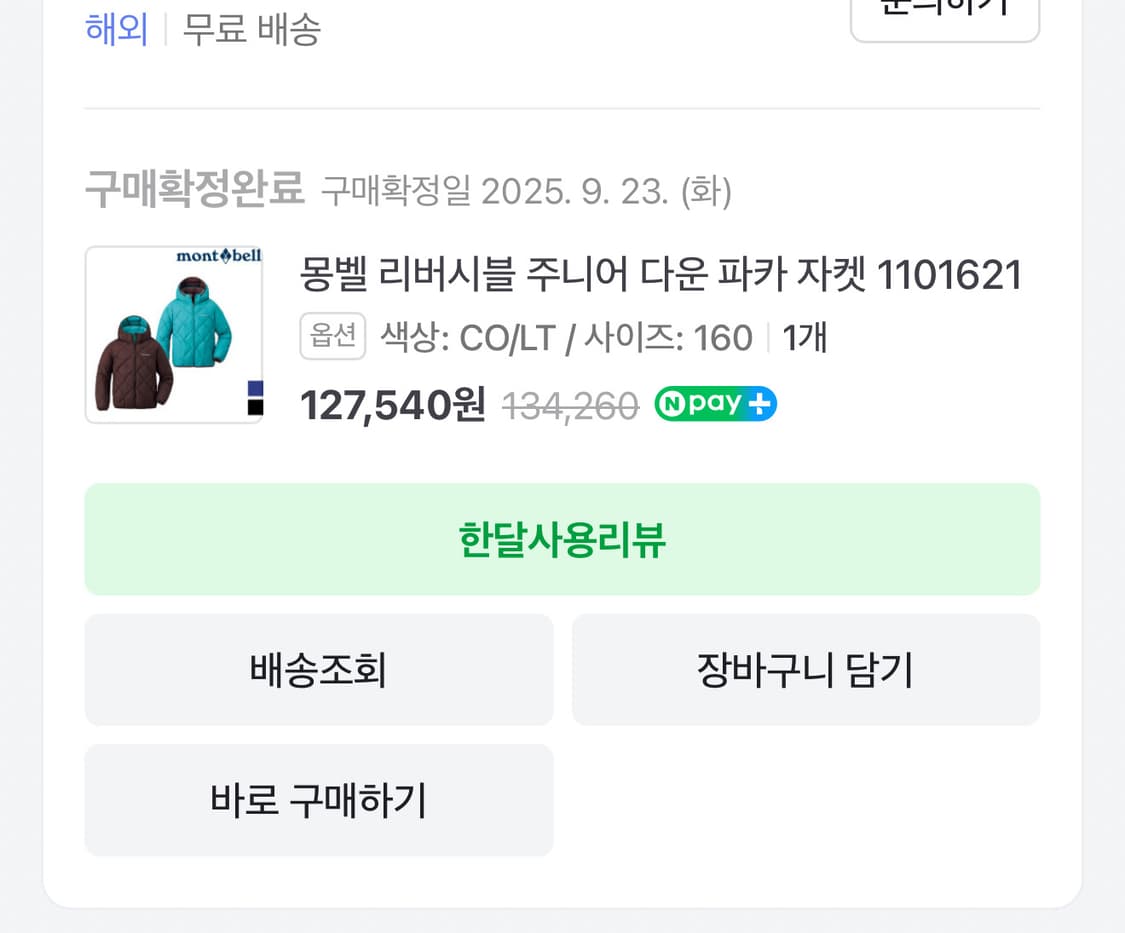Click the discounted price 127,540원
Screen dimensions: 1125x933
391,404
